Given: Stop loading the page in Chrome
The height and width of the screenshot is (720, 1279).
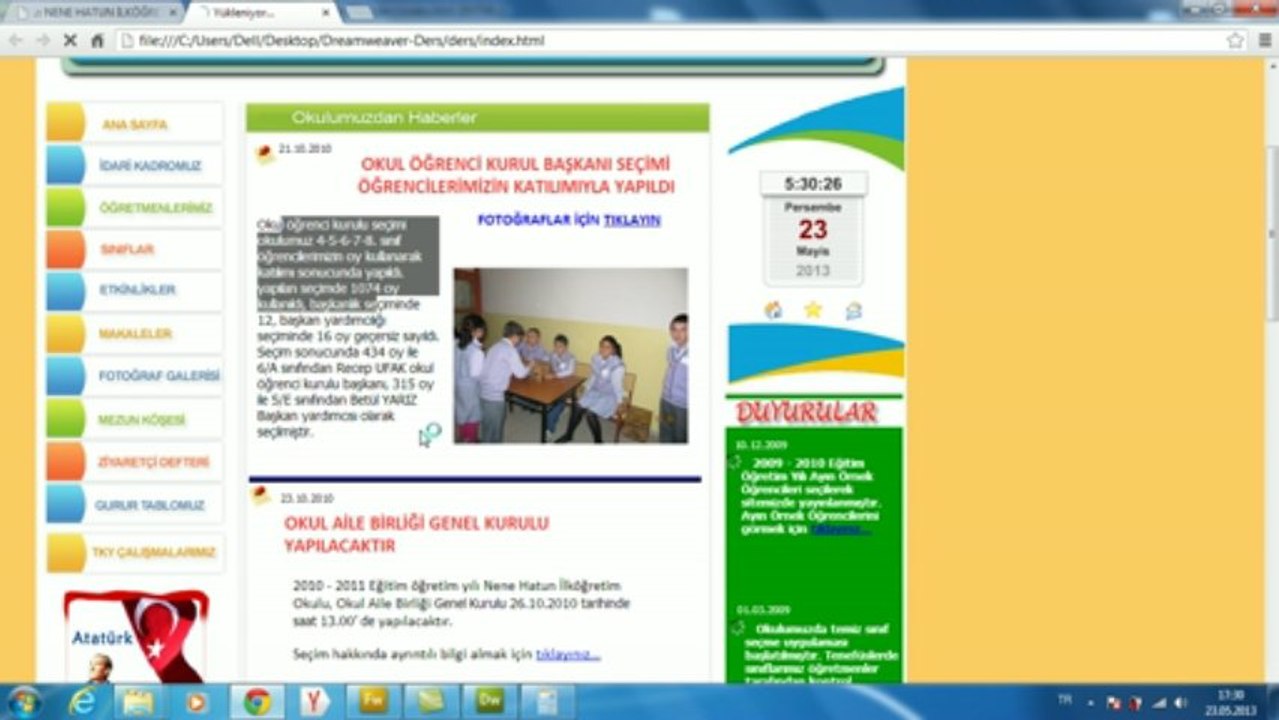Looking at the screenshot, I should (70, 41).
